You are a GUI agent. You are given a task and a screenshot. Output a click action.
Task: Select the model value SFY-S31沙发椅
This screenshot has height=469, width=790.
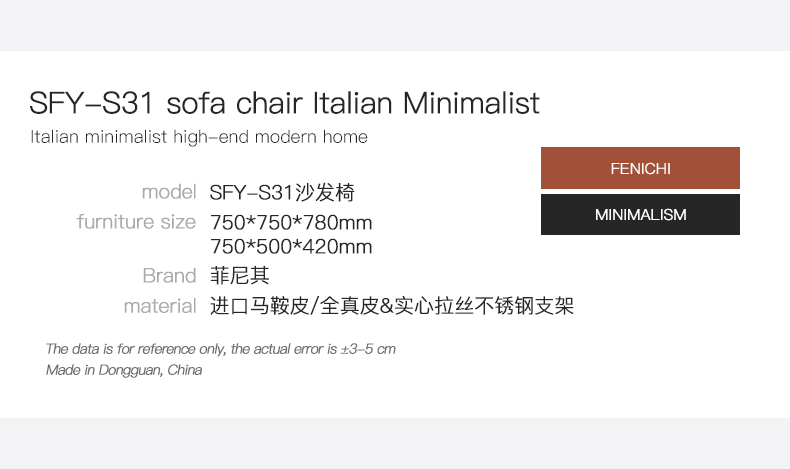coord(282,192)
